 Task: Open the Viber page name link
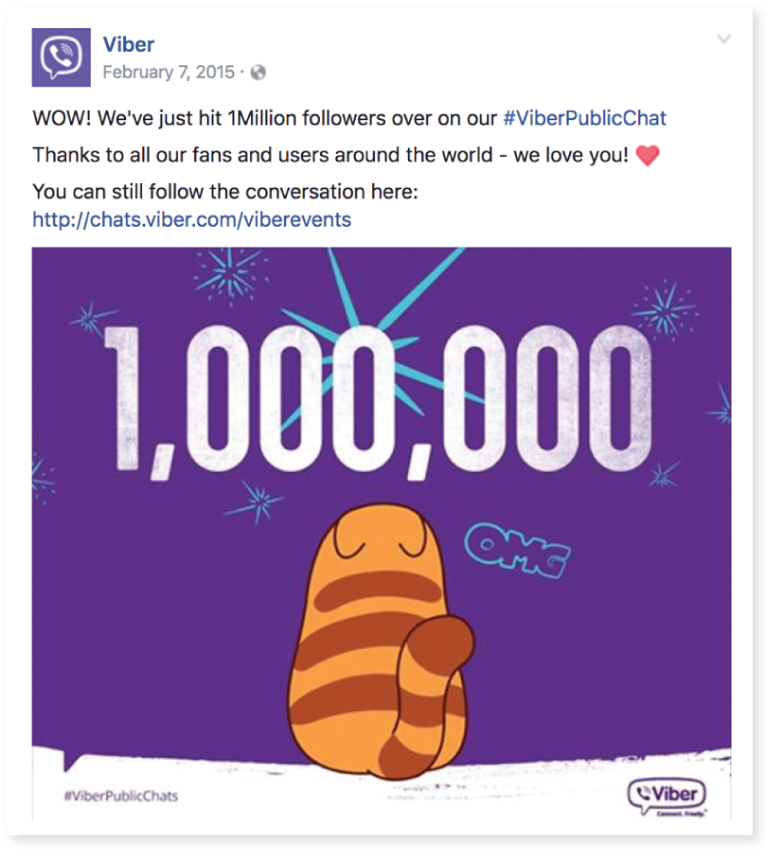click(128, 44)
